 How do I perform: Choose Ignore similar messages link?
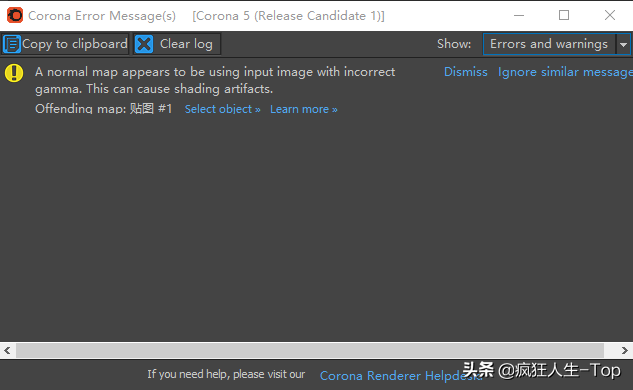[565, 72]
